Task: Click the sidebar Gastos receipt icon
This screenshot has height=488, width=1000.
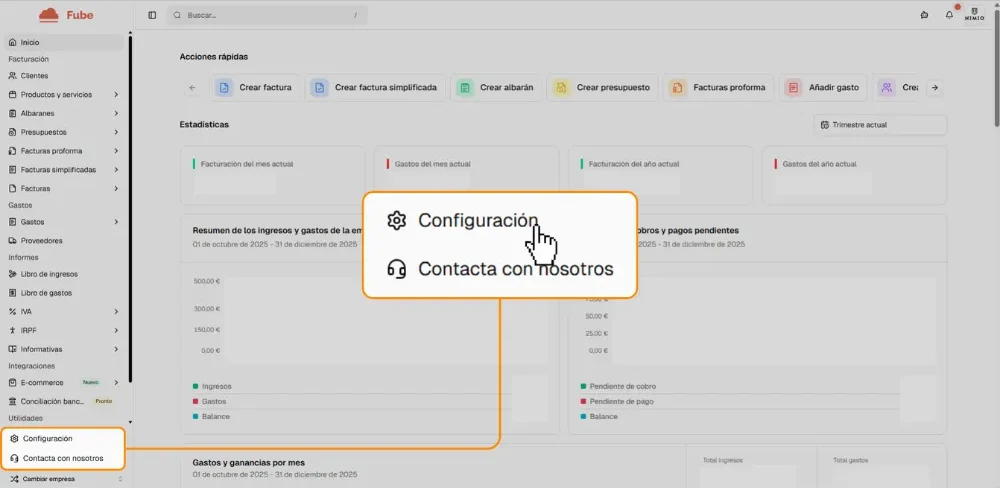Action: (x=13, y=222)
